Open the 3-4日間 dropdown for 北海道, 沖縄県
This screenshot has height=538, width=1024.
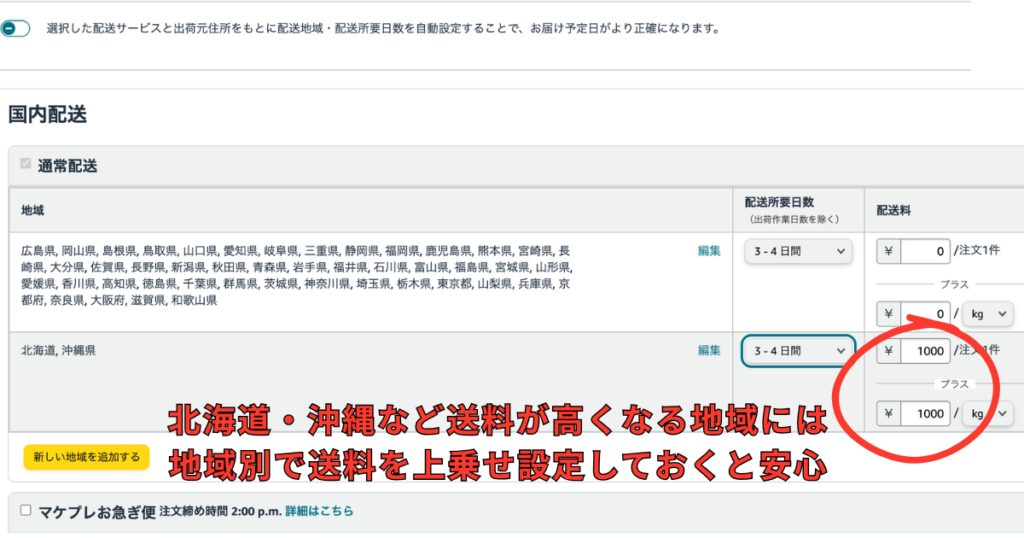[798, 351]
